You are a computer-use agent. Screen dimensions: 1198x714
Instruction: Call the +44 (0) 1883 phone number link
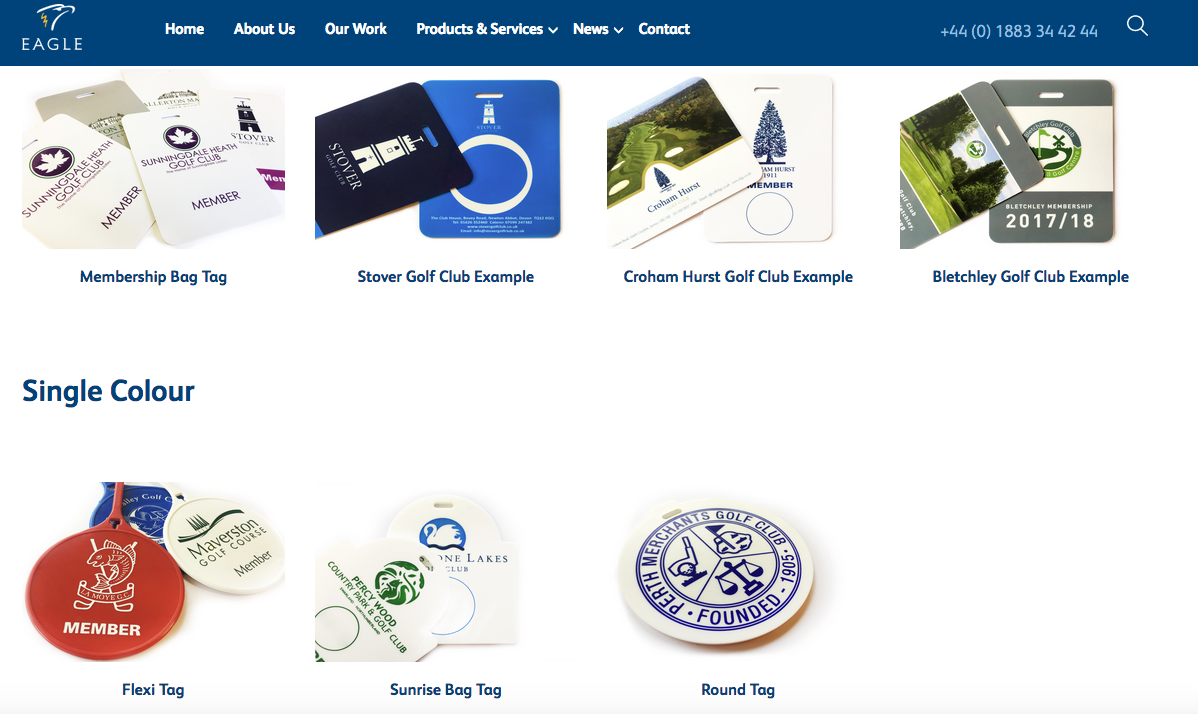[x=1018, y=31]
